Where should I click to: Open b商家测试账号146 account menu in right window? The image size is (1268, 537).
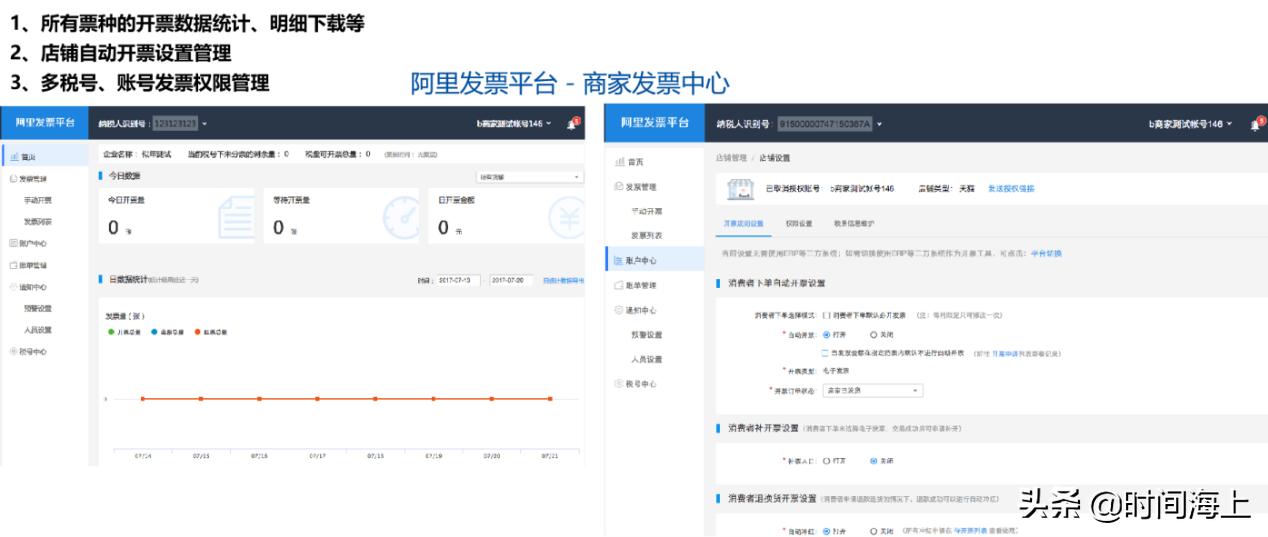tap(1190, 124)
